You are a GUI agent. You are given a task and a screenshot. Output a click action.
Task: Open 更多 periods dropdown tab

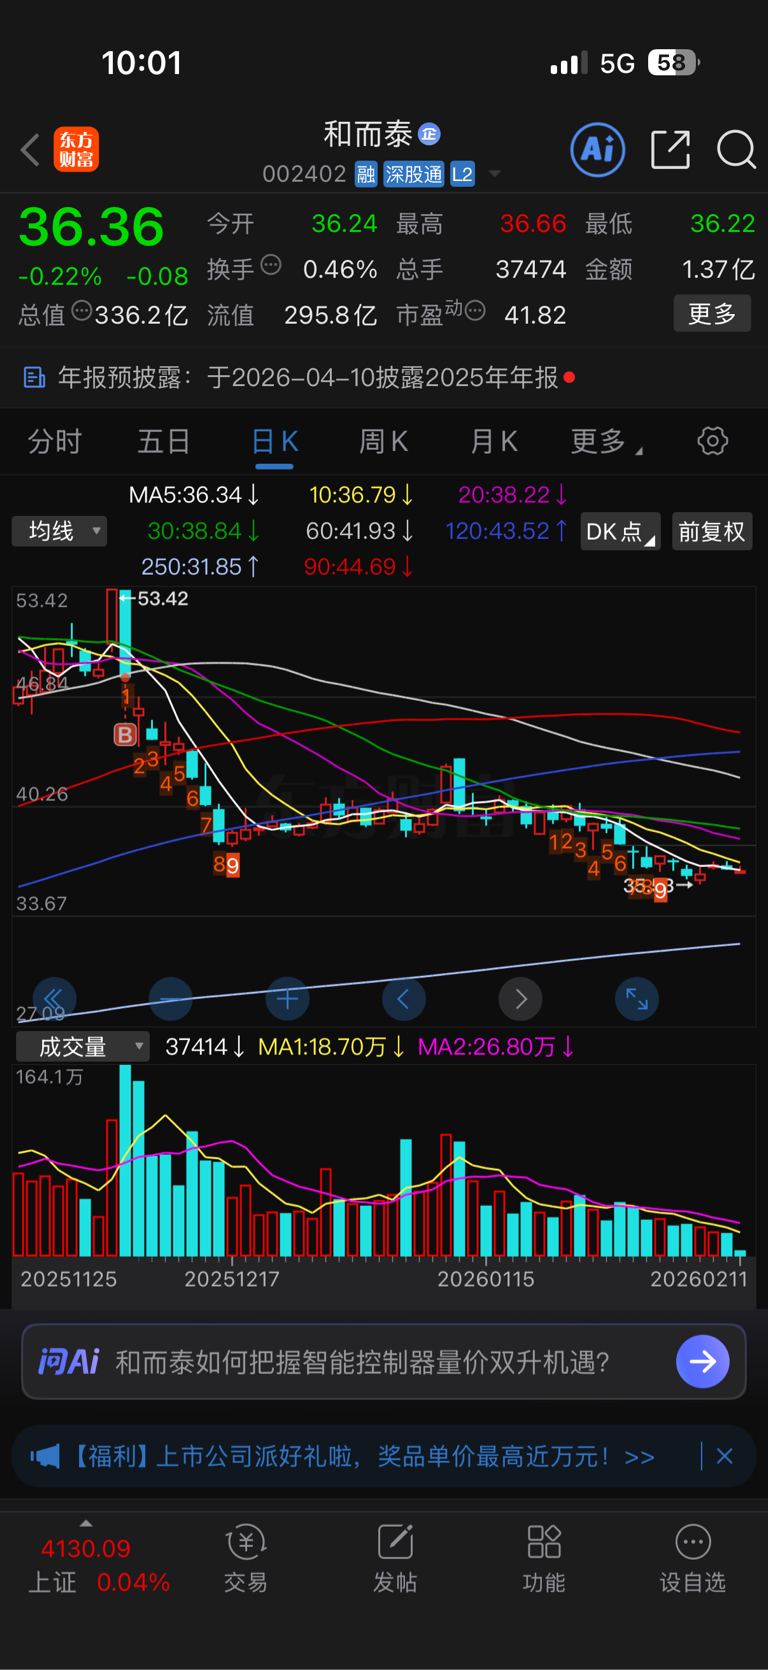pos(606,441)
